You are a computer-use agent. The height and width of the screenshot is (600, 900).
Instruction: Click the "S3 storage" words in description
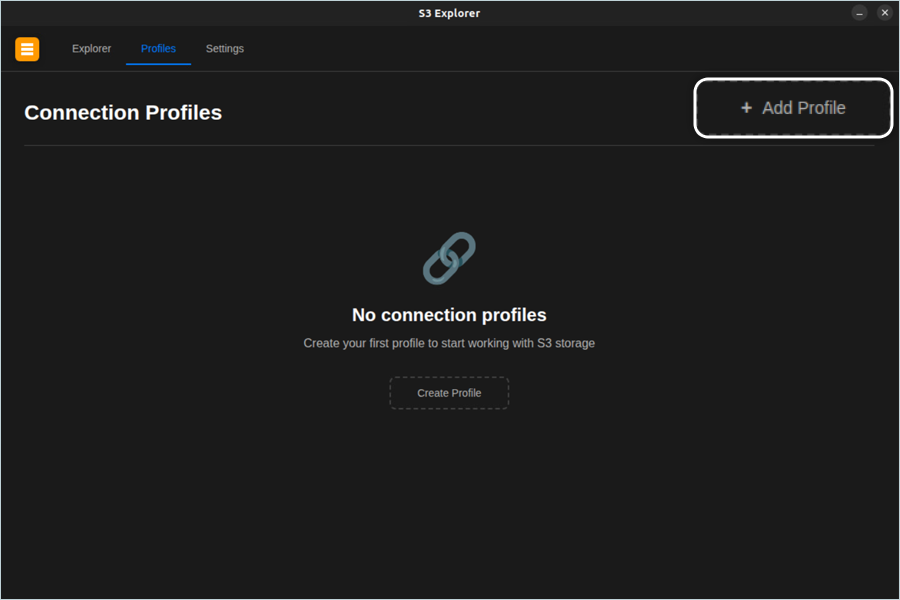[566, 343]
